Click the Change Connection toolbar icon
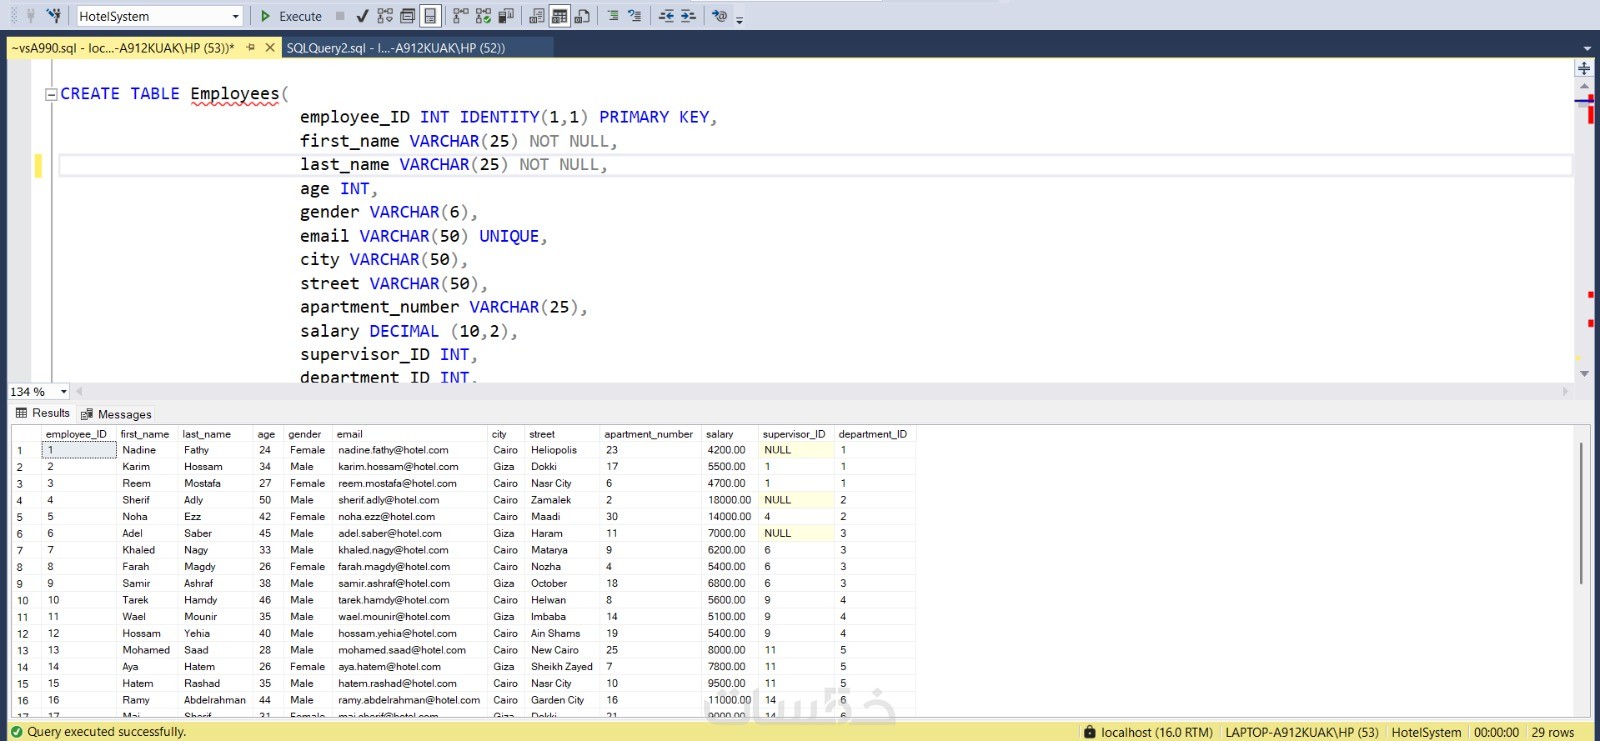 pos(53,16)
